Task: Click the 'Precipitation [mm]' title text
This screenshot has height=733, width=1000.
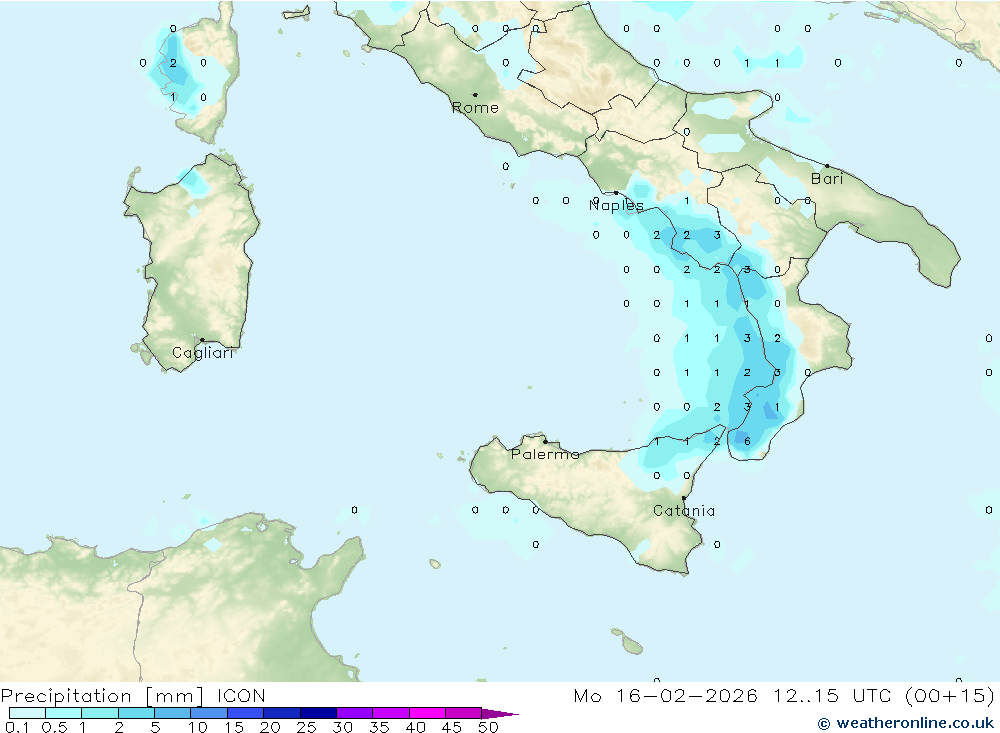Action: click(102, 696)
